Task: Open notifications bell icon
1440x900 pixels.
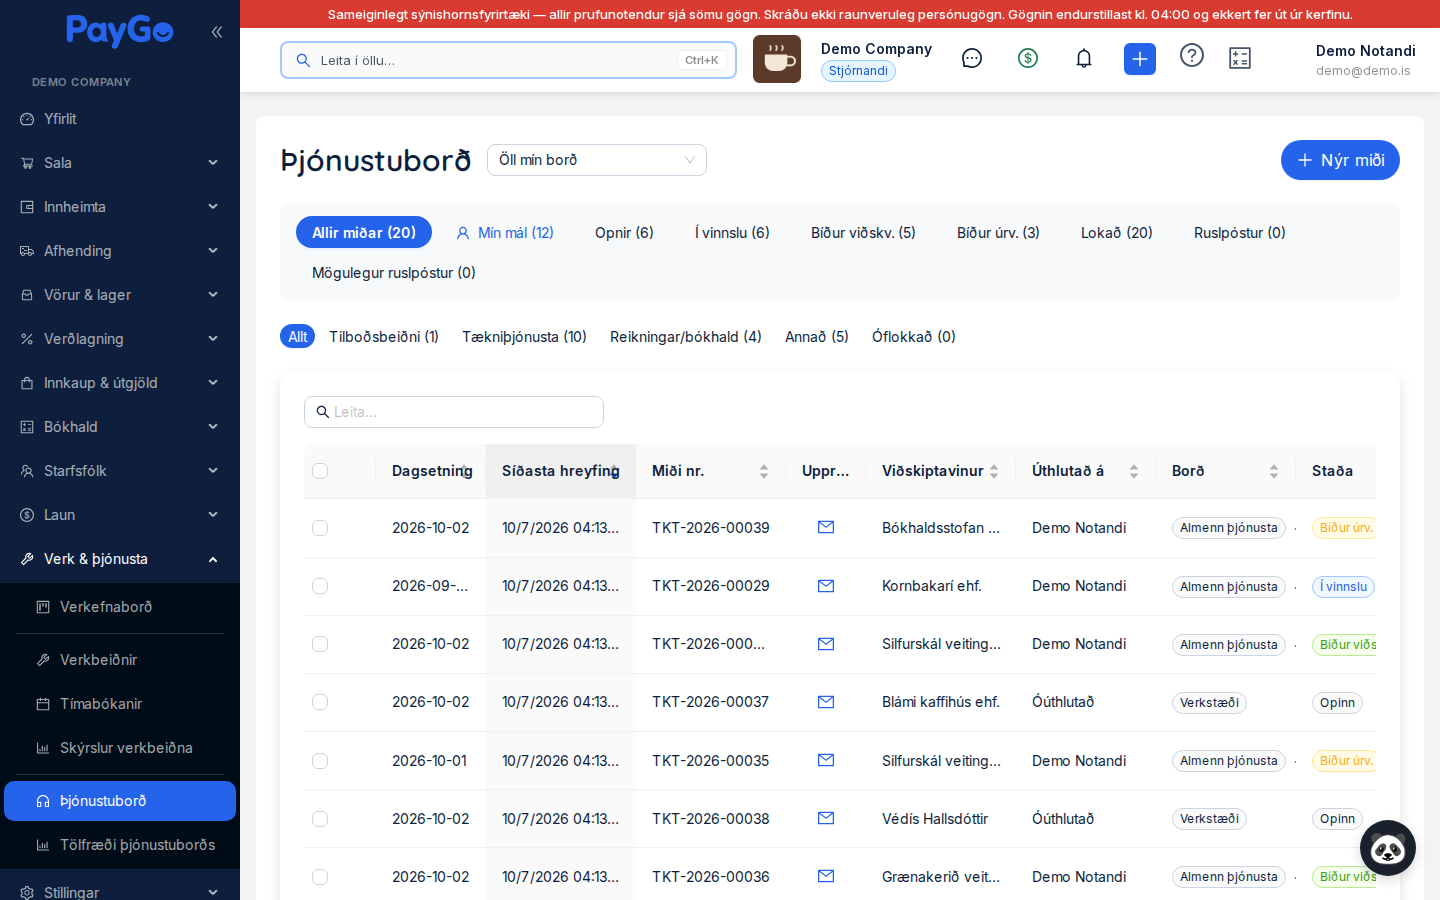Action: pyautogui.click(x=1084, y=58)
